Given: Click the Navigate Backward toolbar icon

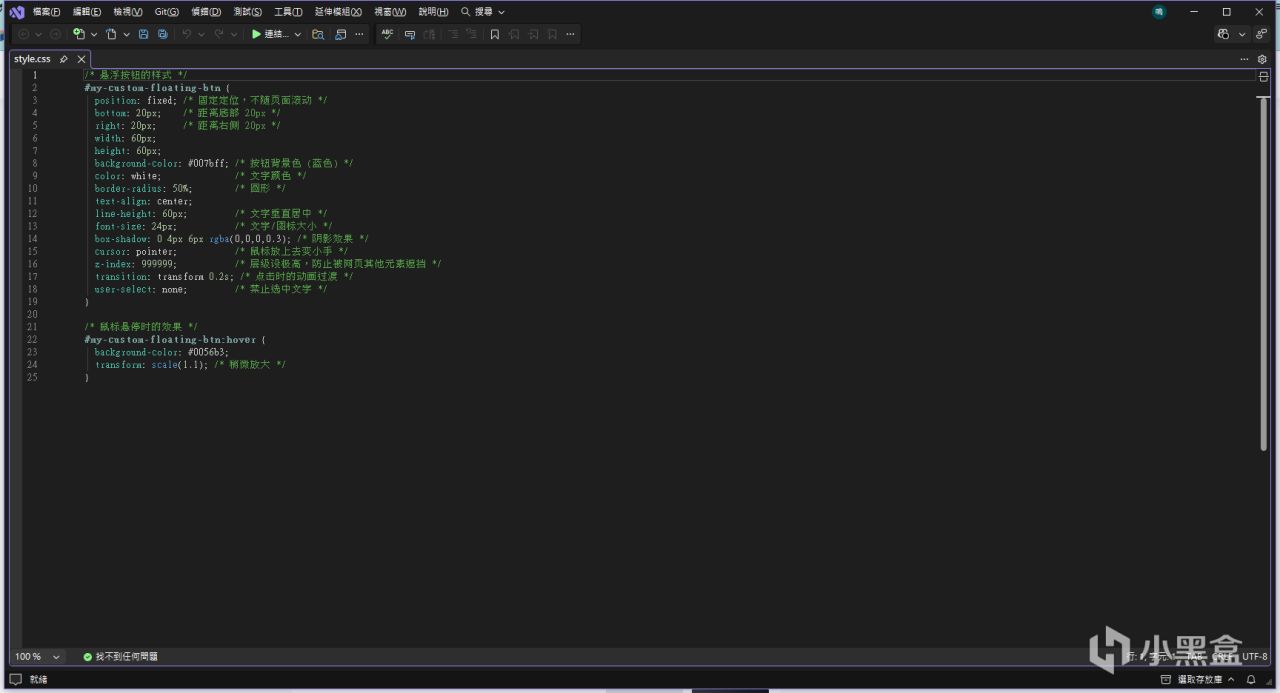Looking at the screenshot, I should (x=23, y=34).
